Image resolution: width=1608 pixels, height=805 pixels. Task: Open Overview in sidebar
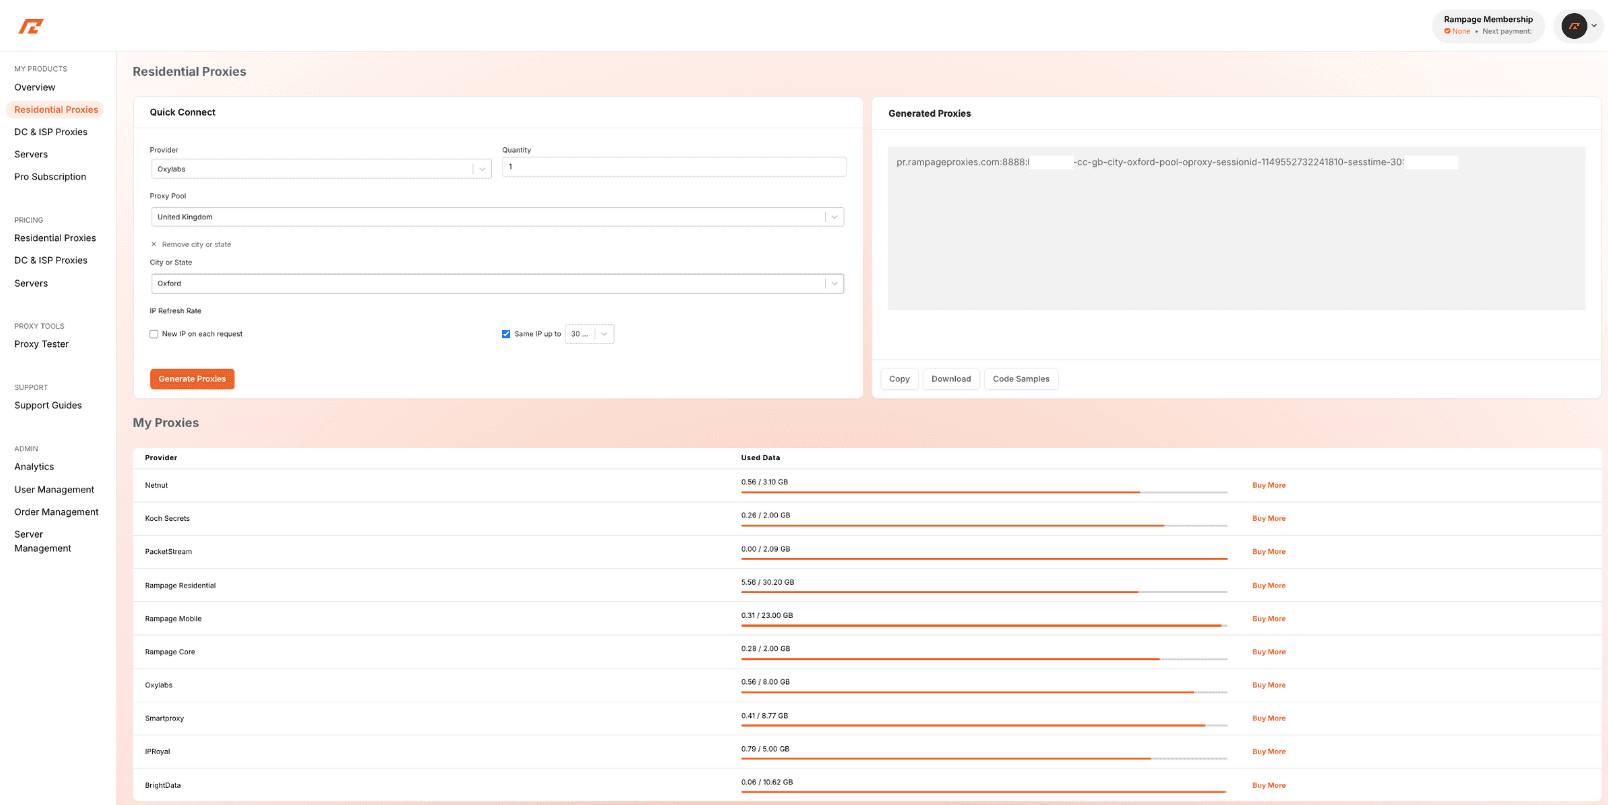click(35, 88)
